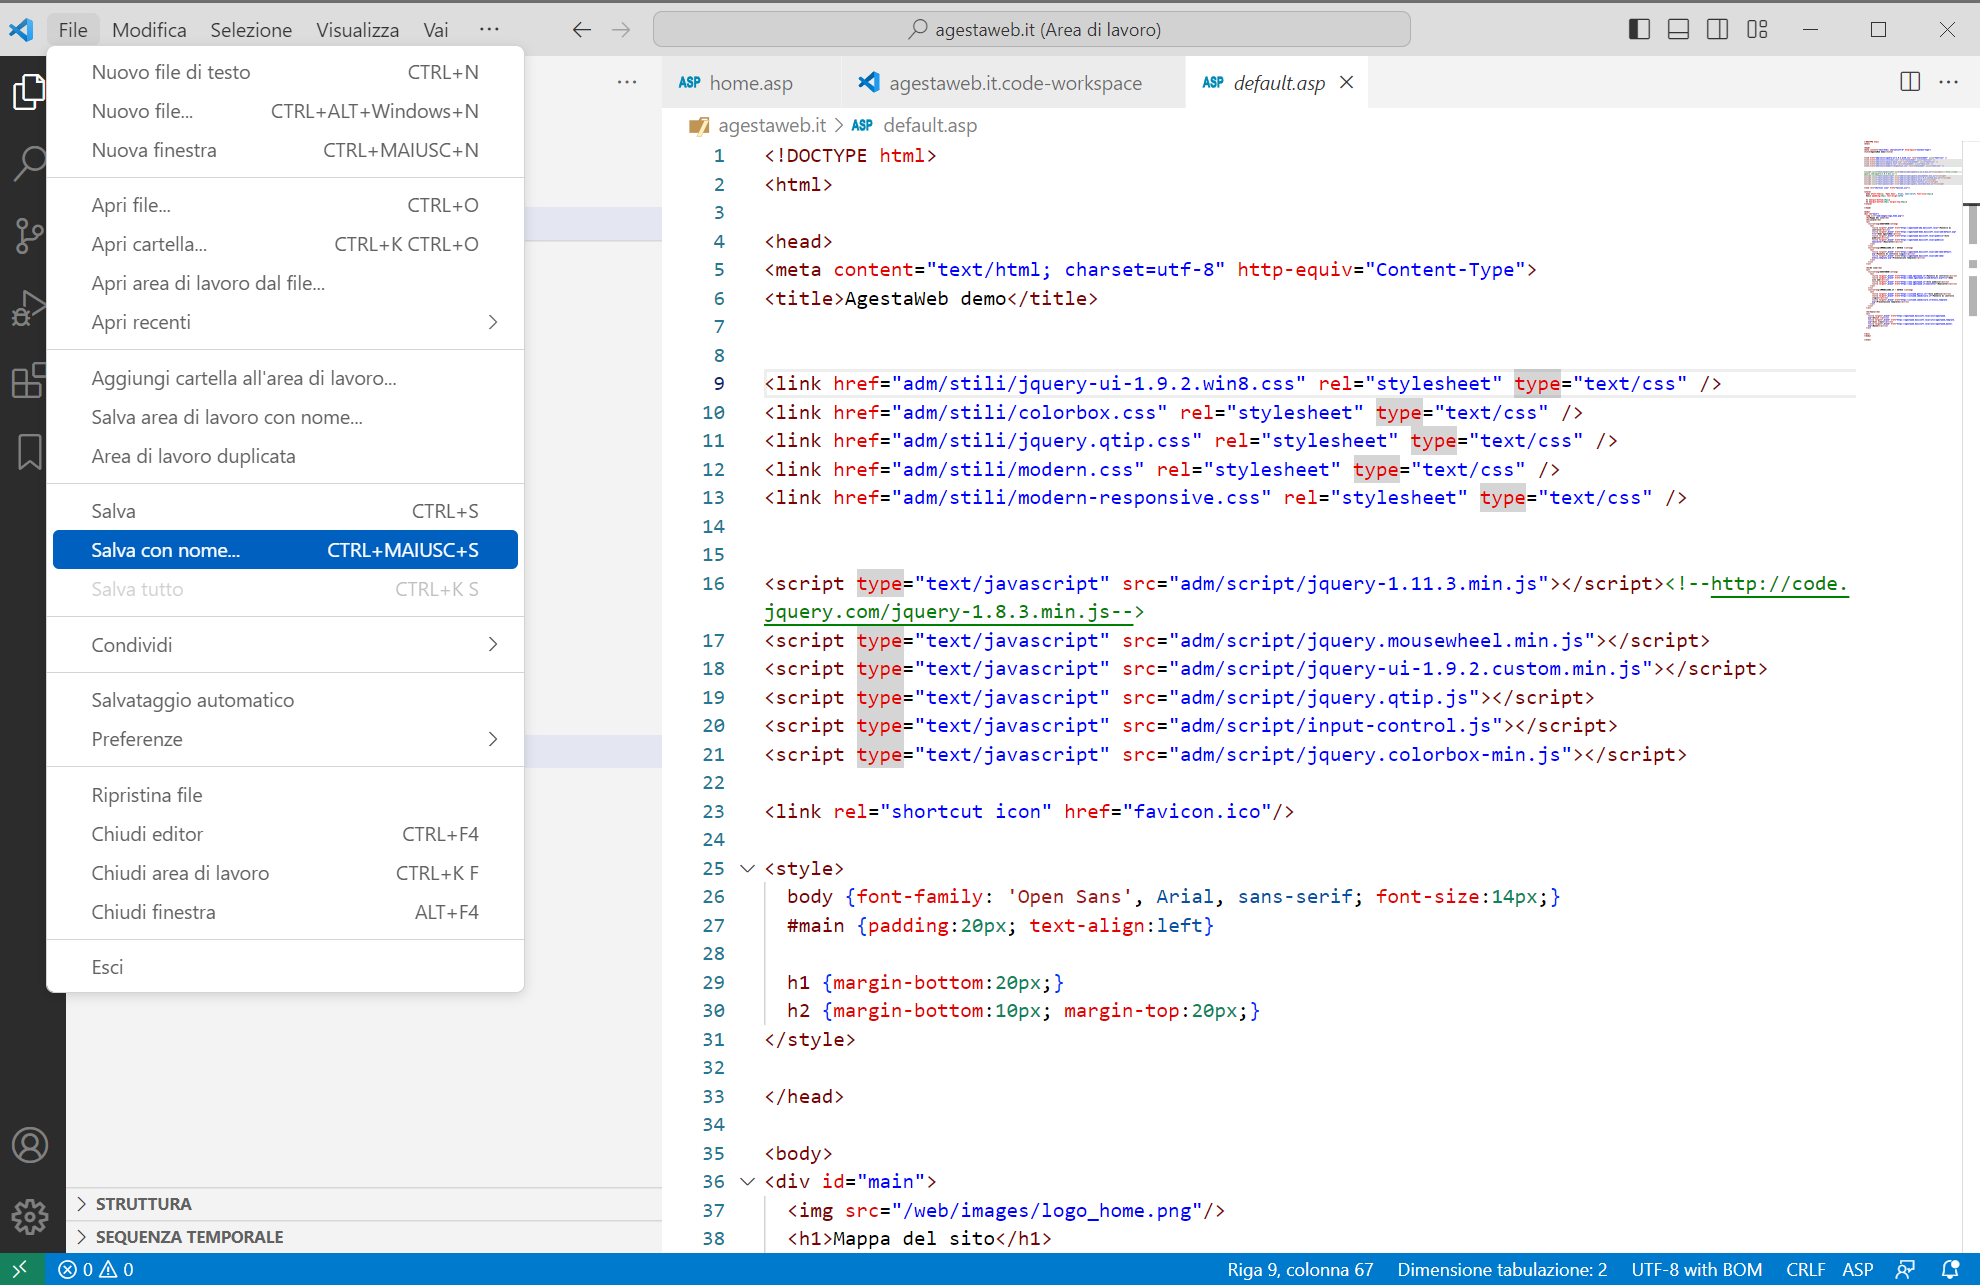Open the Modifica menu
Image resolution: width=1980 pixels, height=1285 pixels.
click(x=148, y=29)
